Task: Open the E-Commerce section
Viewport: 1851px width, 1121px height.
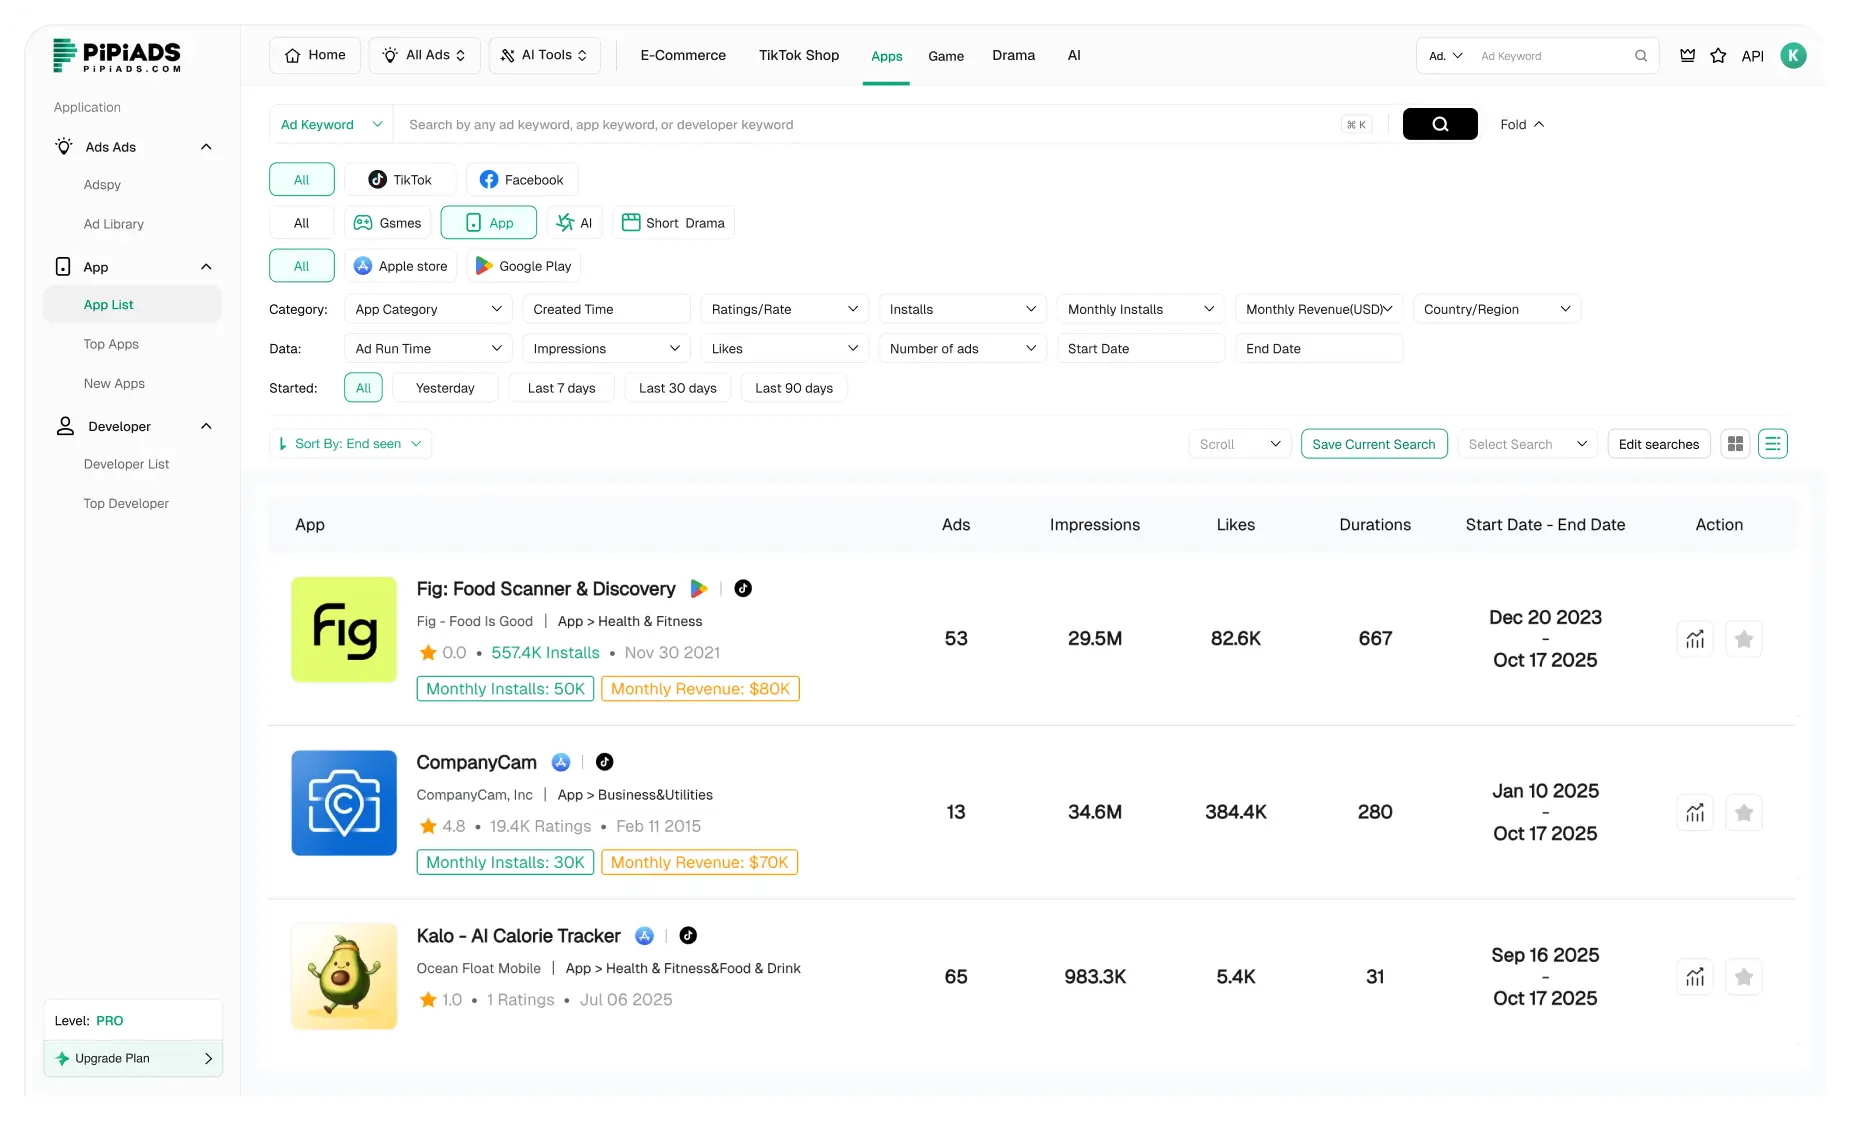Action: 683,55
